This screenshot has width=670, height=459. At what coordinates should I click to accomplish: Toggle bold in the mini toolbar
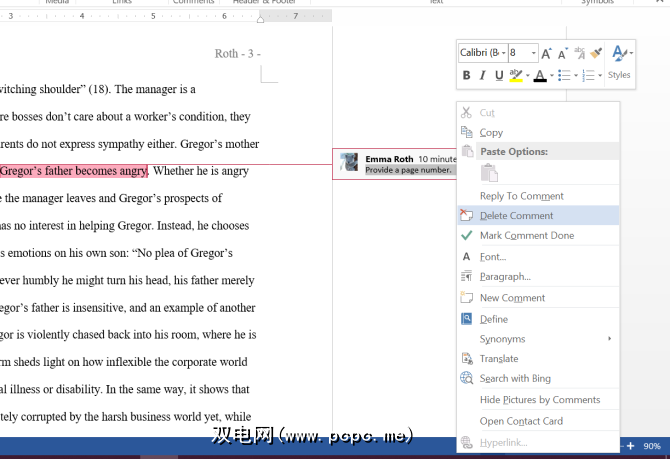(466, 75)
